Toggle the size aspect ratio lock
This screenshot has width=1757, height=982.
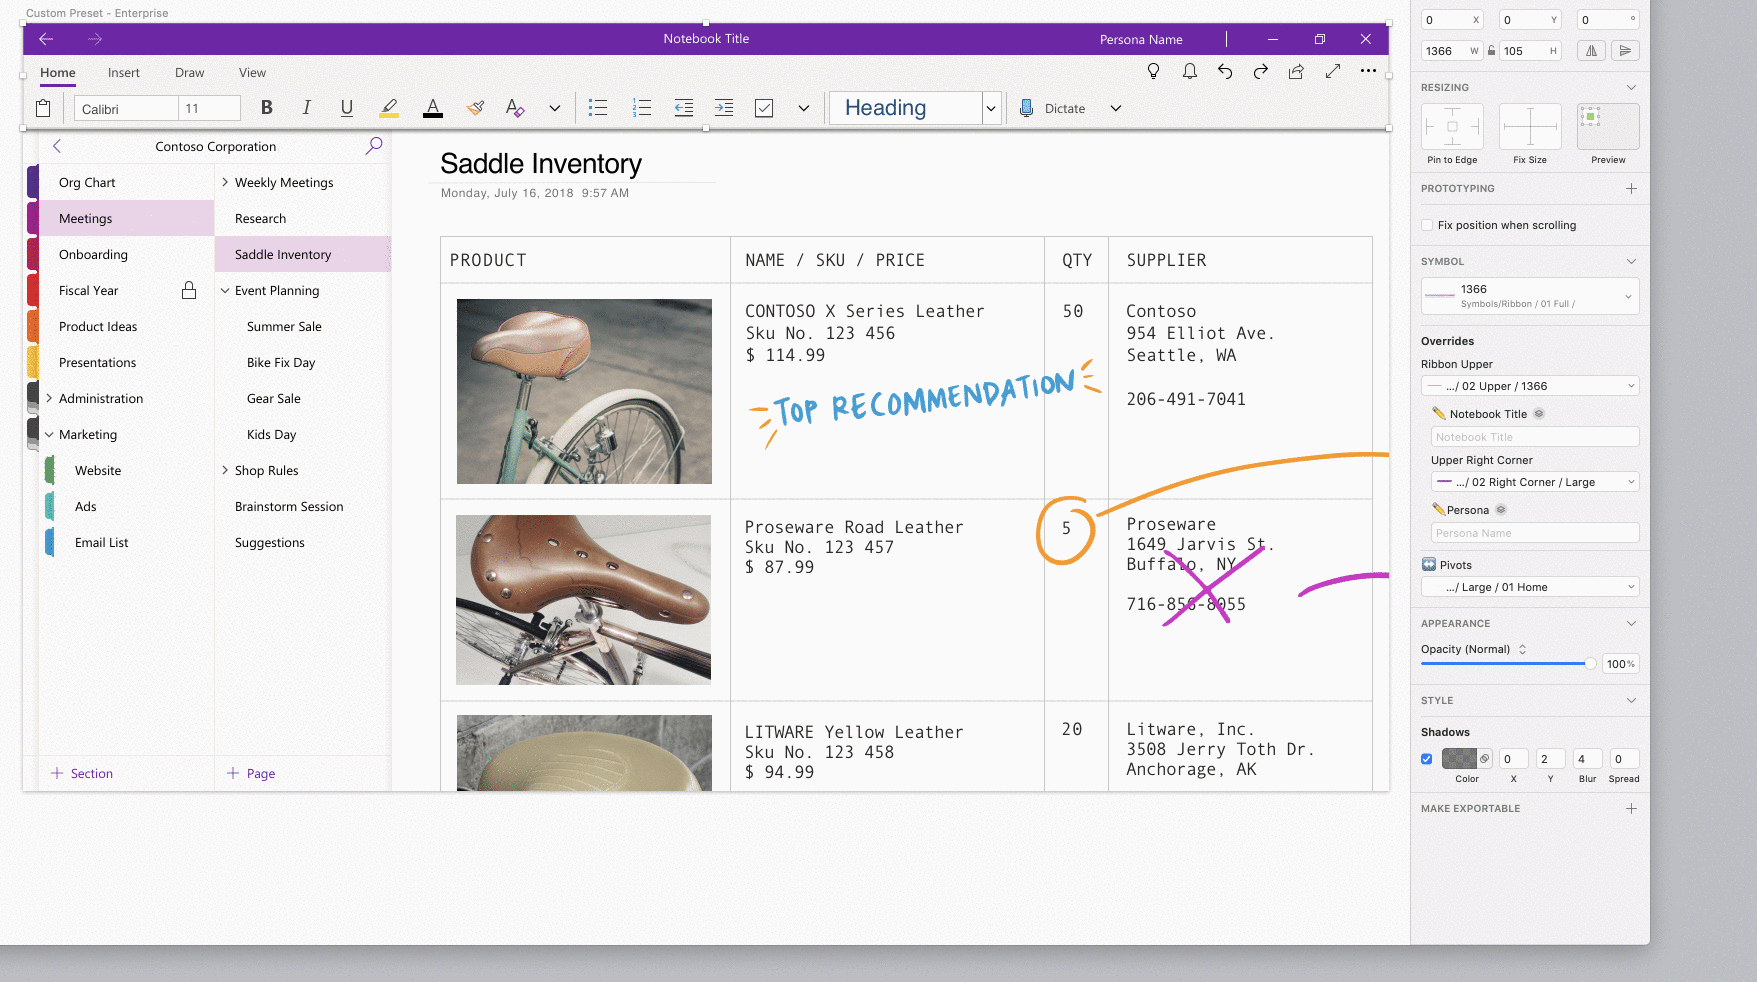point(1491,51)
